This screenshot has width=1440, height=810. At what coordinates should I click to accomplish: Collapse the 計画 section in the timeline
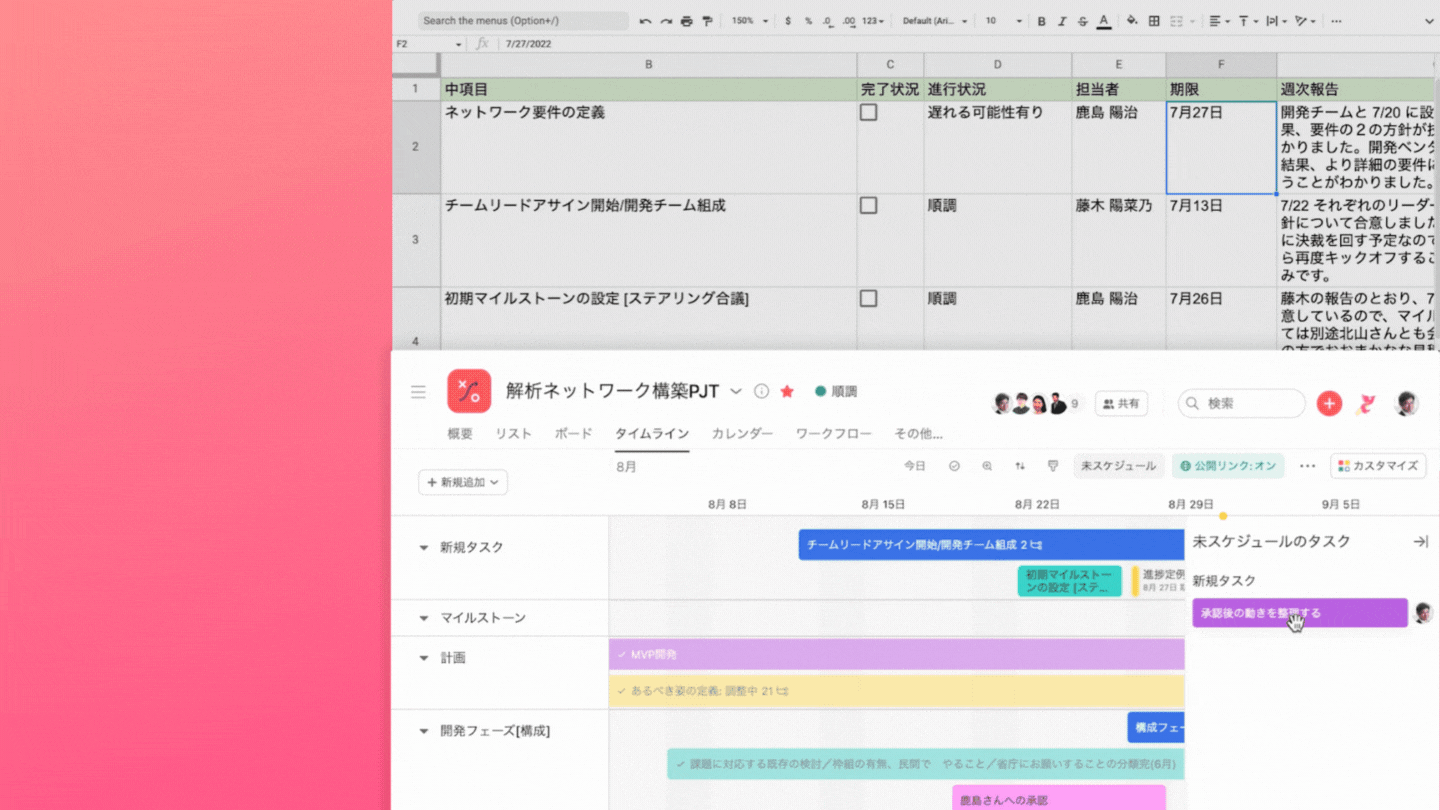pos(423,658)
